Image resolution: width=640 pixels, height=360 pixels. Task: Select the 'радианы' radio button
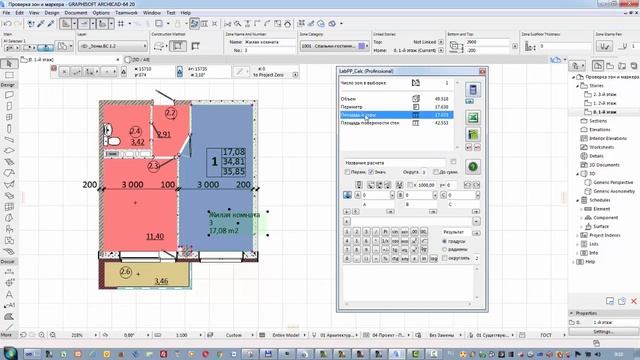point(444,249)
